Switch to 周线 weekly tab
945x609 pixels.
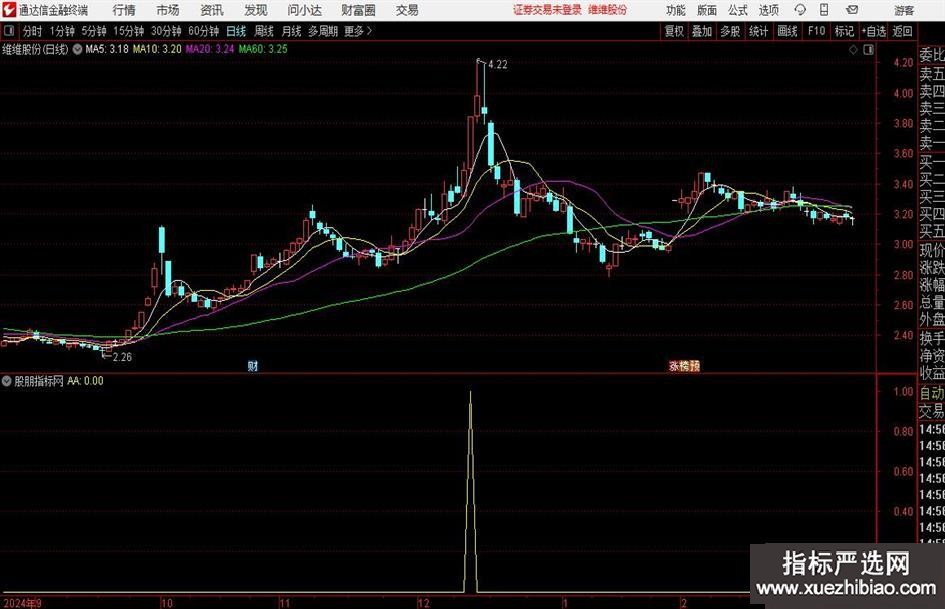264,31
